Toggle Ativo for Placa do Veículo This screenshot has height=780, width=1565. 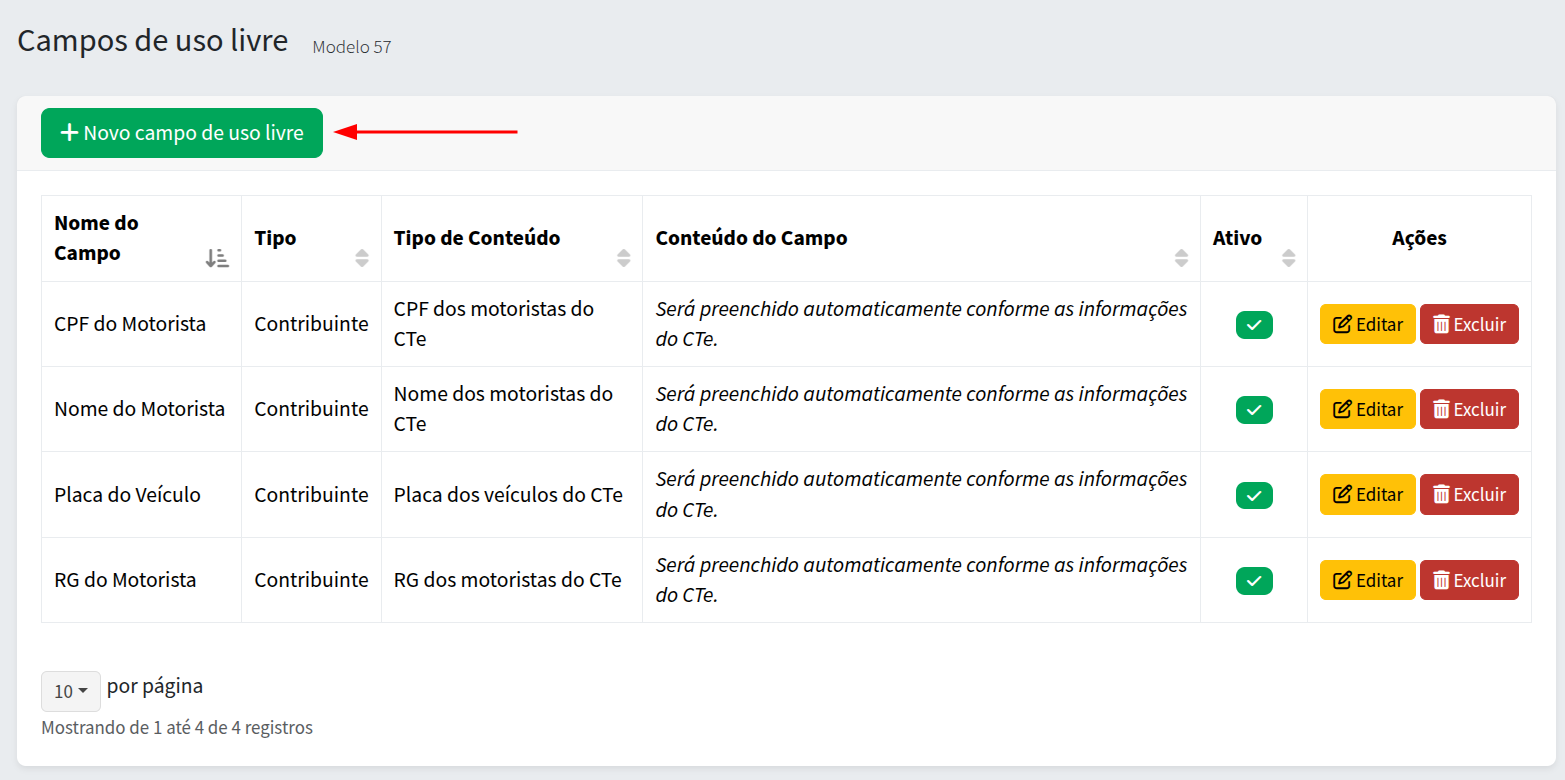tap(1254, 495)
